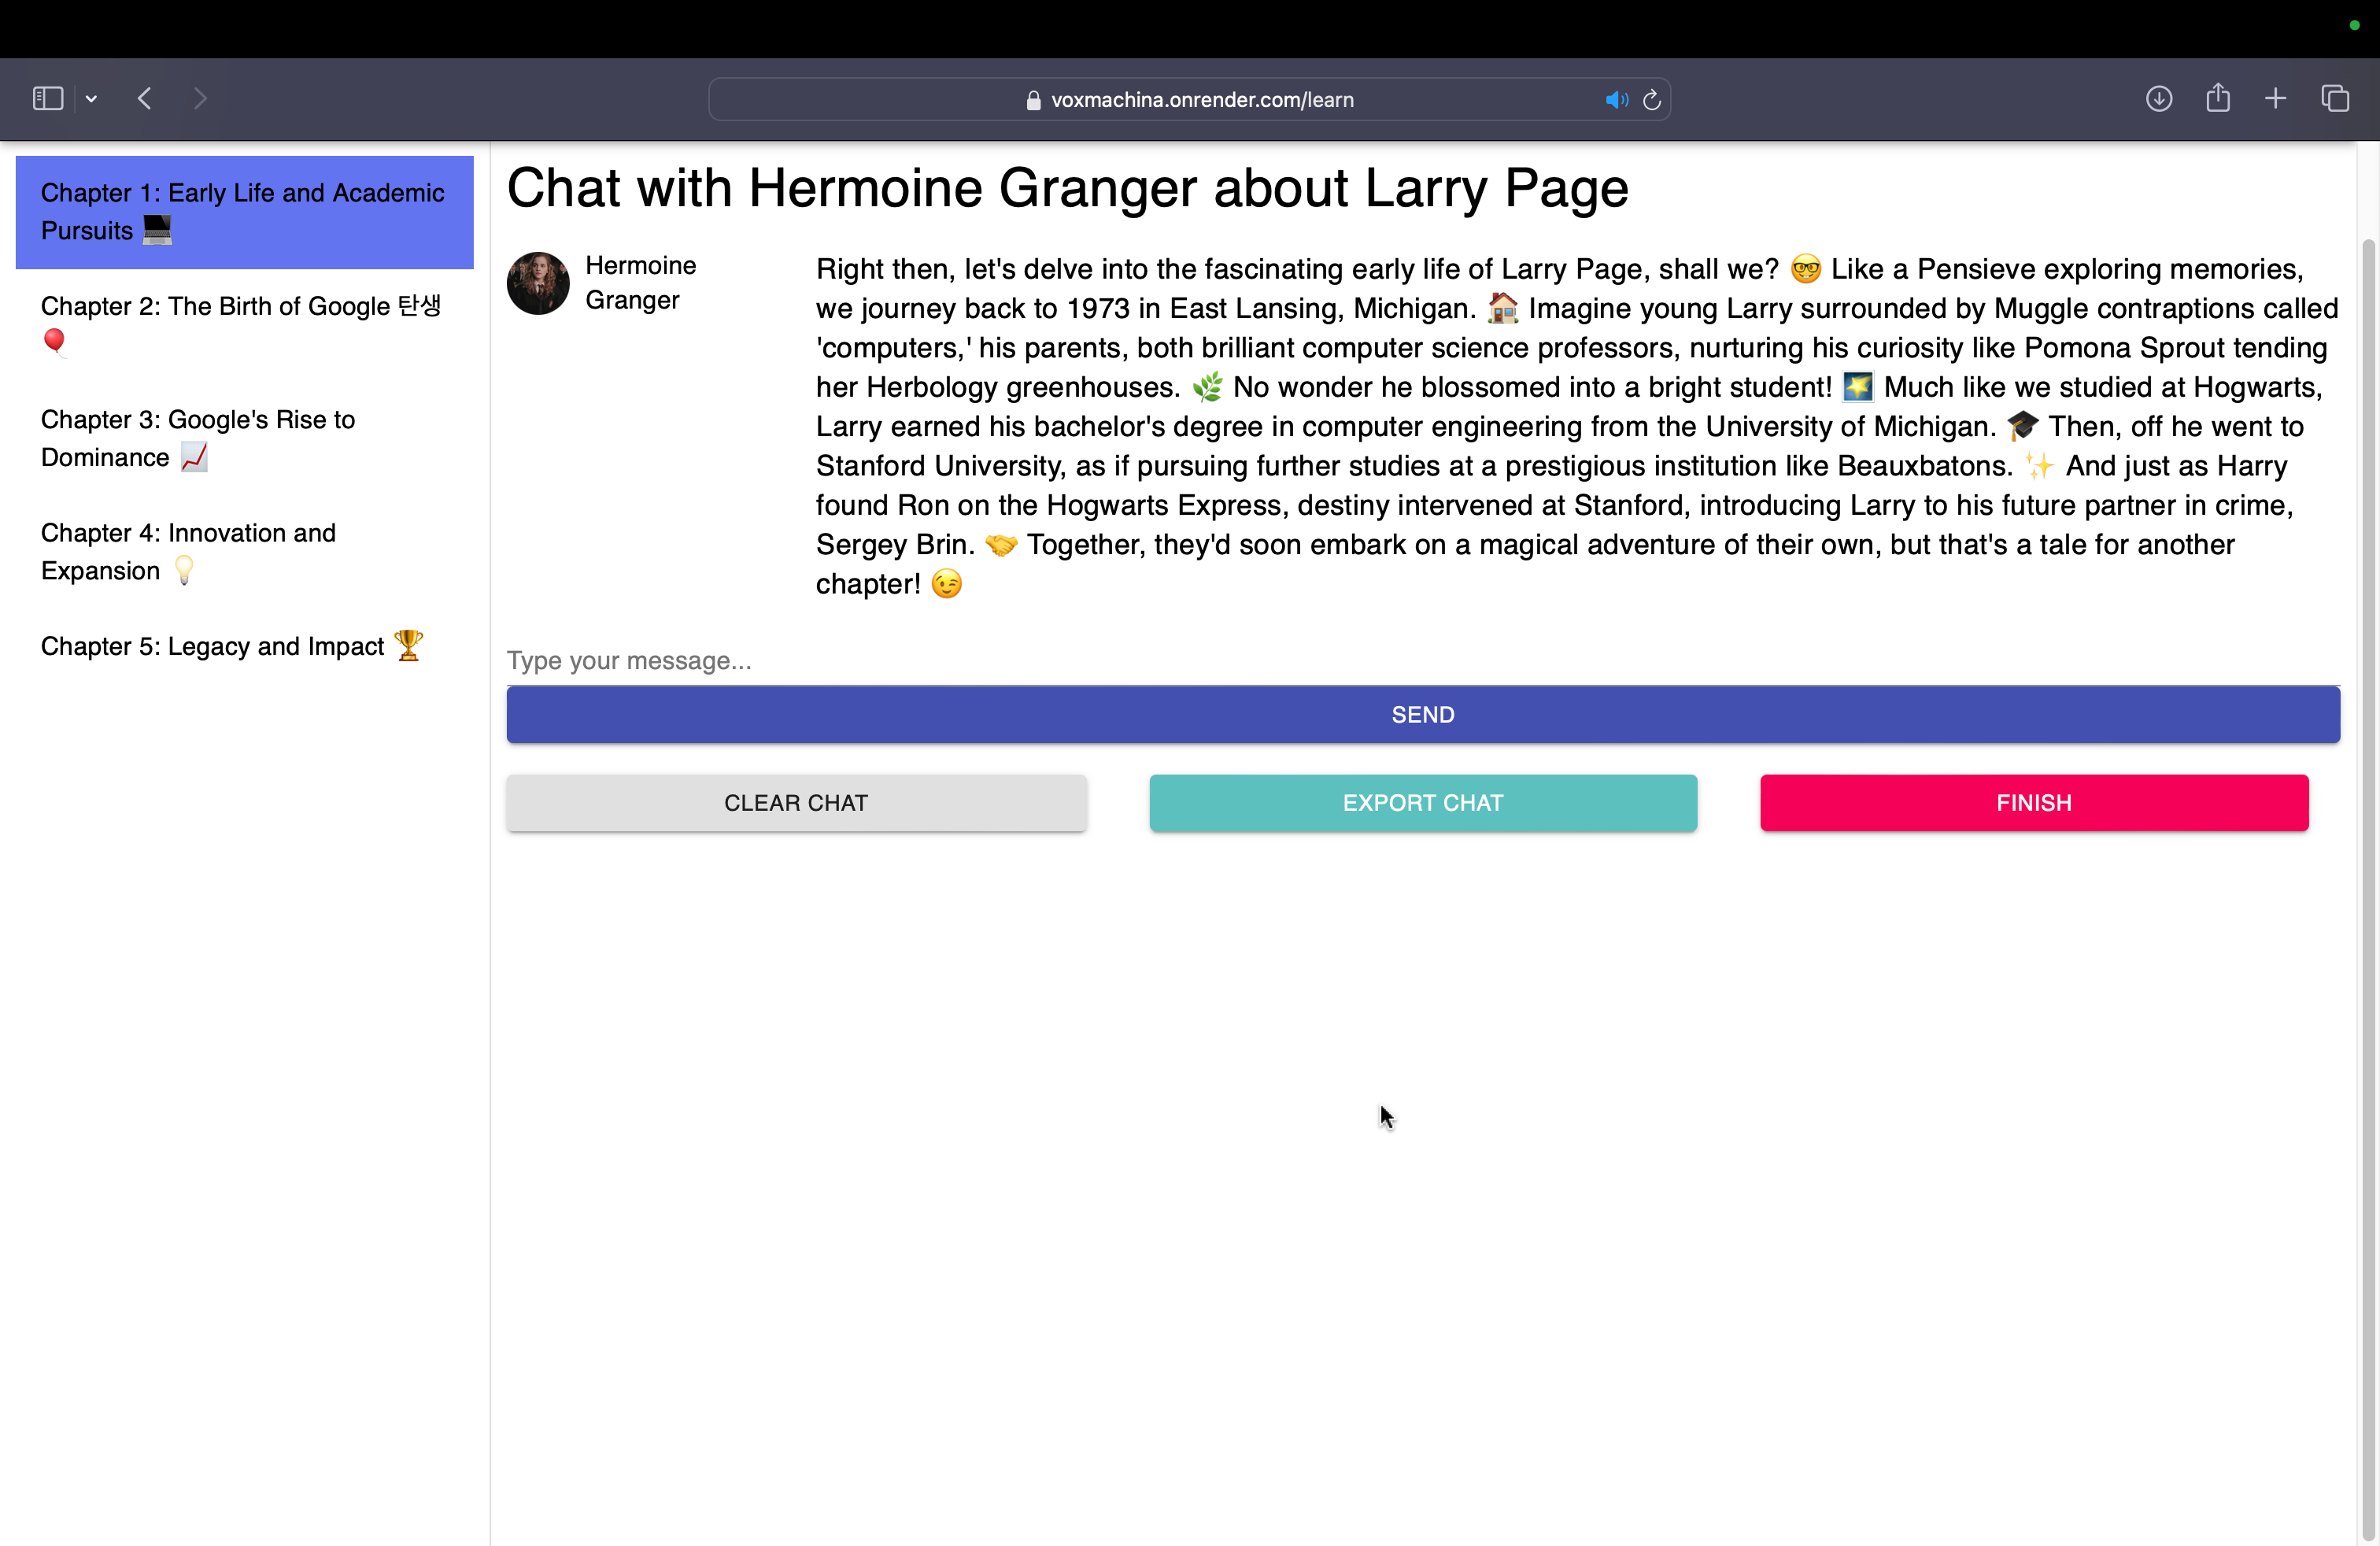Click the EXPORT CHAT button
2380x1546 pixels.
[1422, 803]
